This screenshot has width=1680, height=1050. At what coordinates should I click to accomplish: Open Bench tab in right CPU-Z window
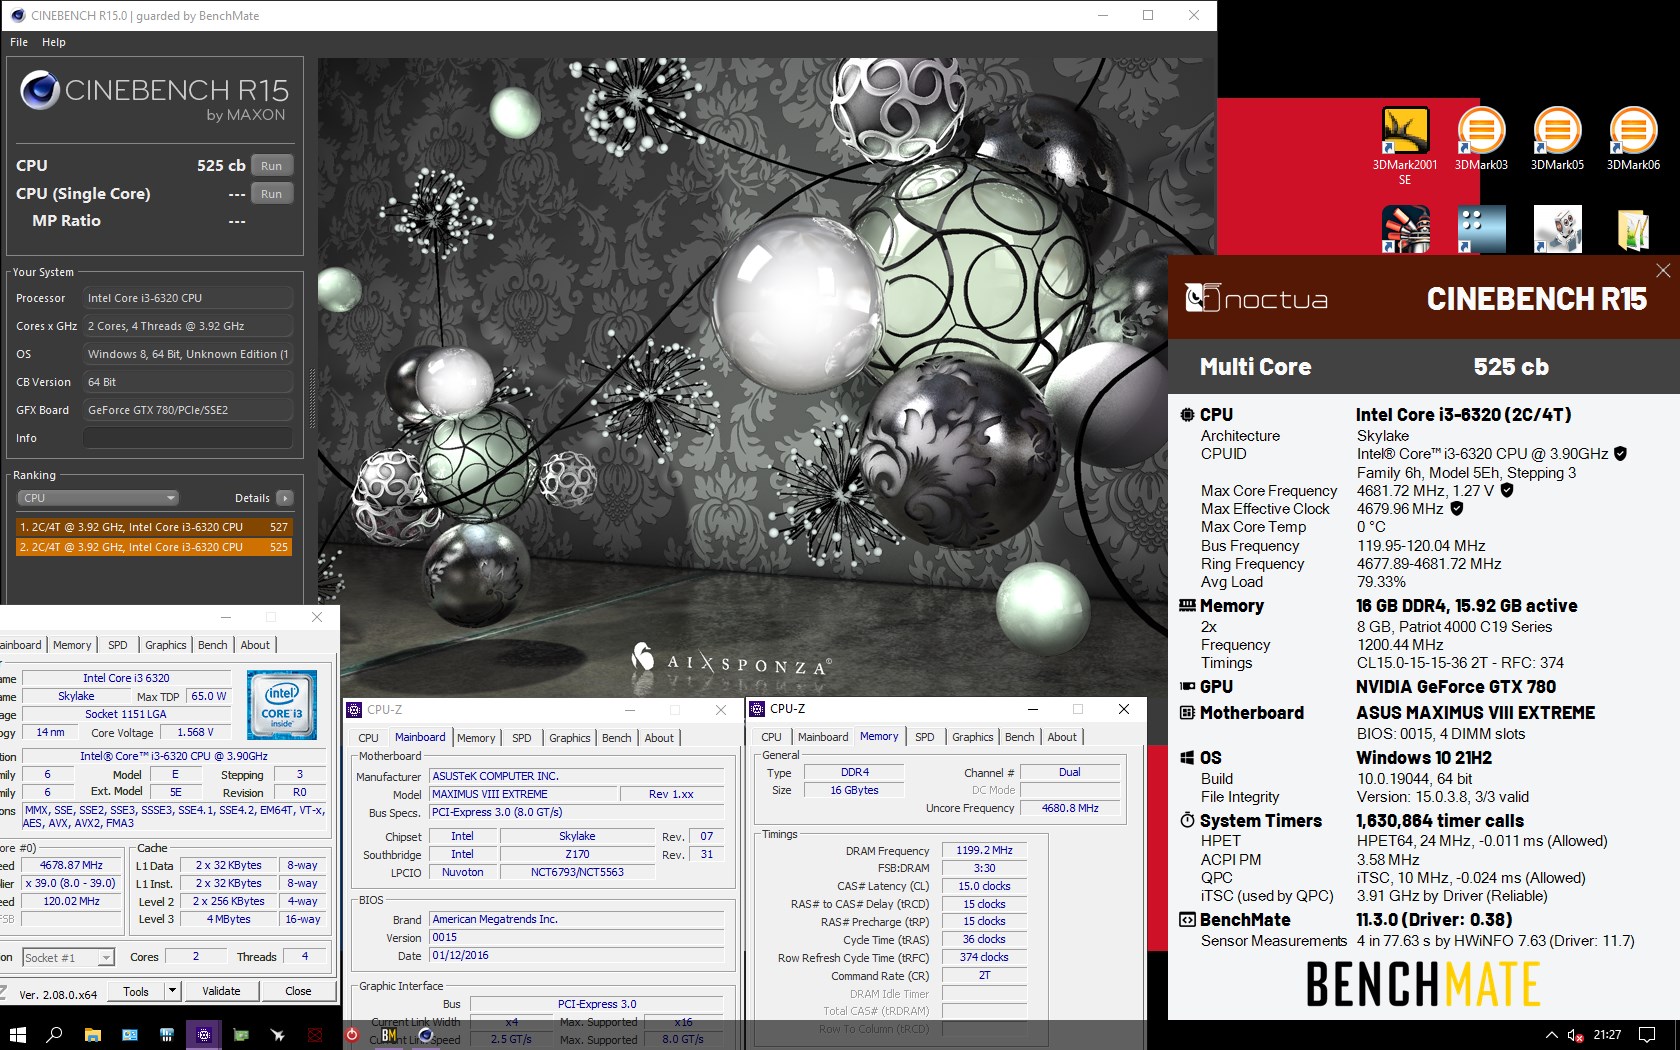1019,737
